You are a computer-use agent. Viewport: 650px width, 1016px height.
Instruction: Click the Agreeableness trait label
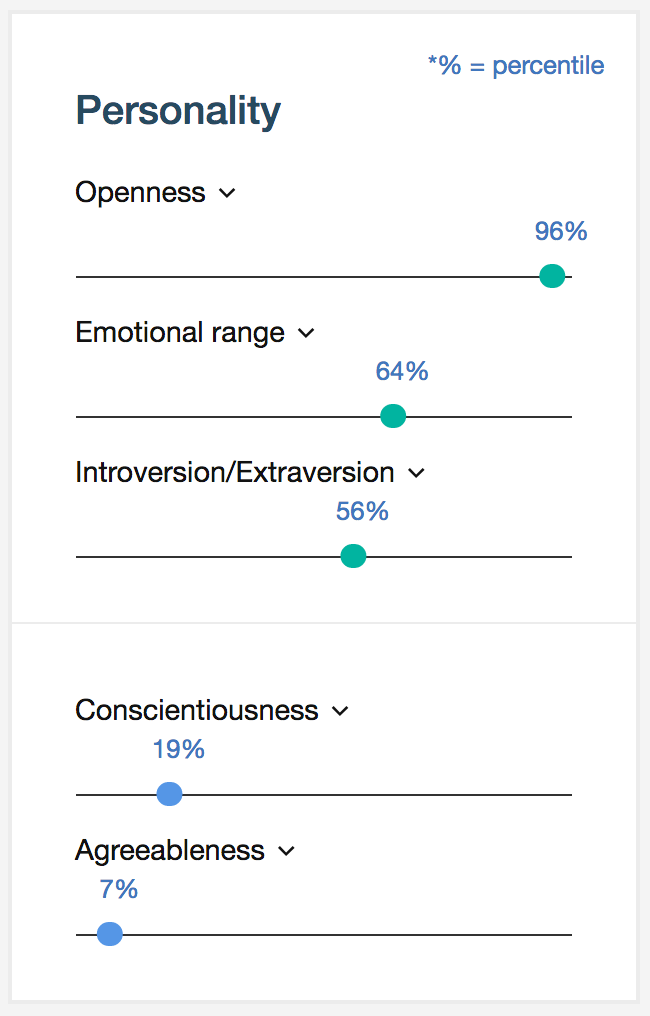coord(170,850)
